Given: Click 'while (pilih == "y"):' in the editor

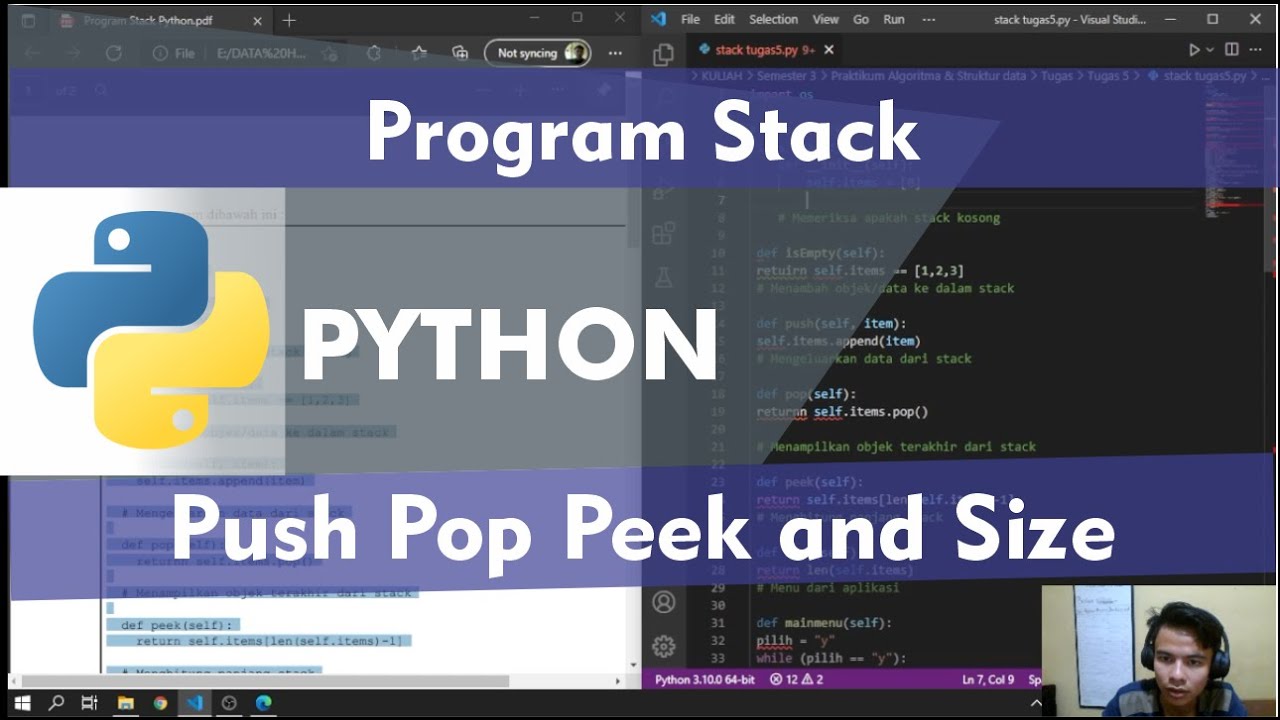Looking at the screenshot, I should pos(830,658).
